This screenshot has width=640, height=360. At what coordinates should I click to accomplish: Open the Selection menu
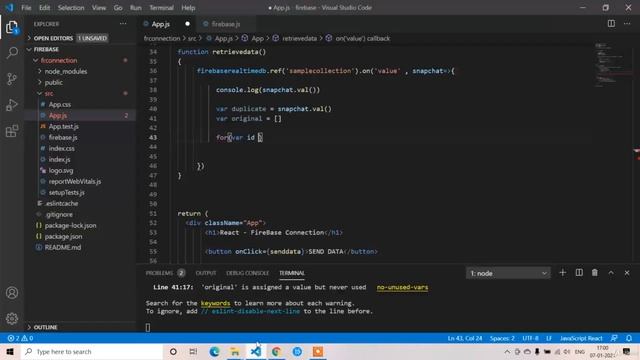pos(71,7)
